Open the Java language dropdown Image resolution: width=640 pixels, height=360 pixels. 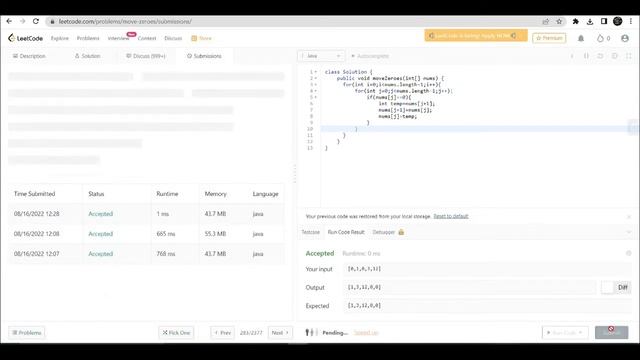pos(321,56)
